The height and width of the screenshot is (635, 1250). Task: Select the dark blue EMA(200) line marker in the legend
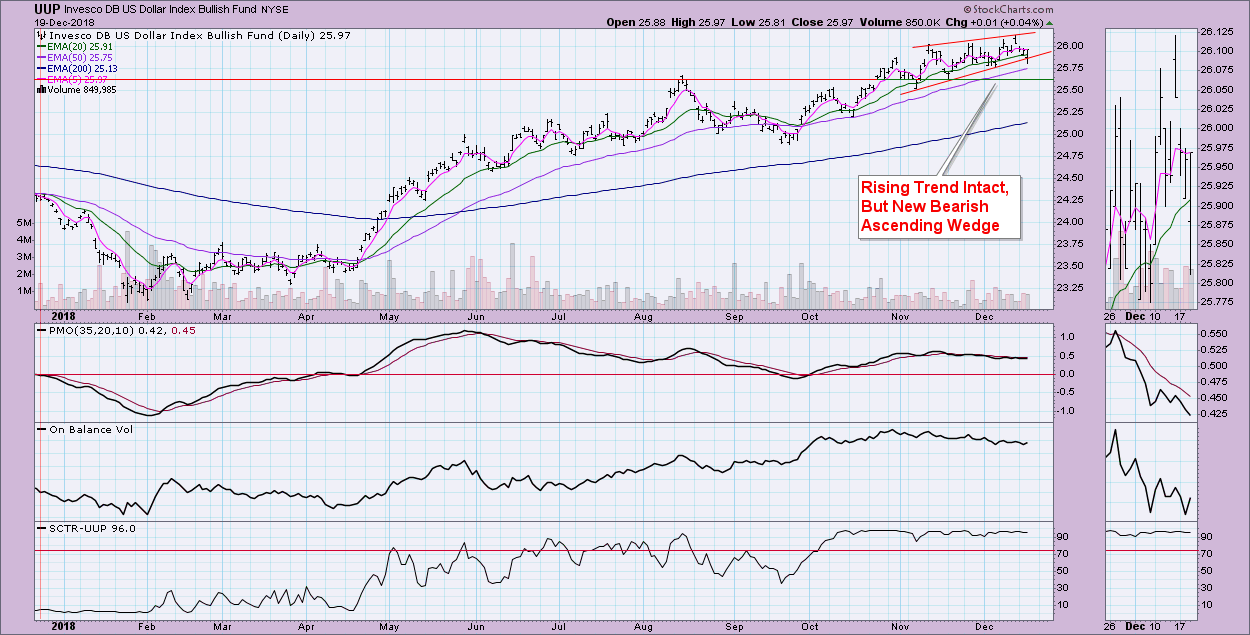(x=41, y=68)
